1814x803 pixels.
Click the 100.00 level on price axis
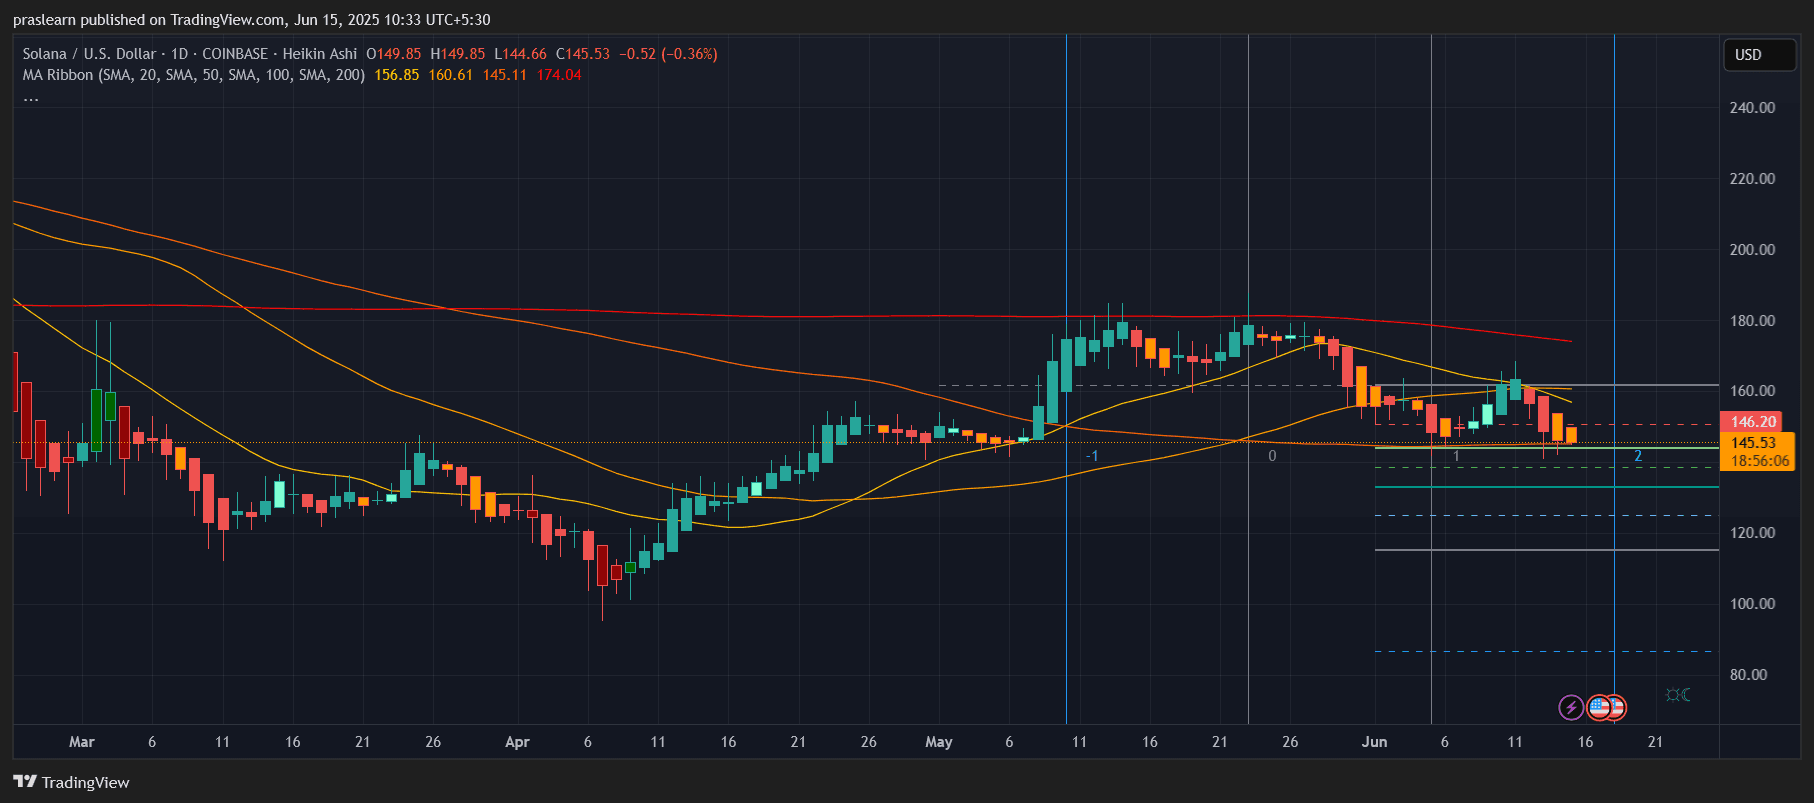1752,604
